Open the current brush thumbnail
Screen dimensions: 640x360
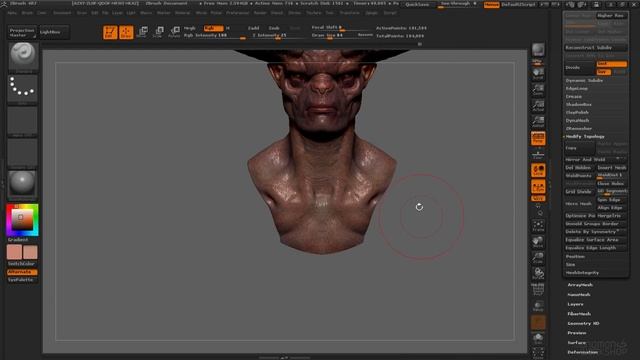pos(23,57)
